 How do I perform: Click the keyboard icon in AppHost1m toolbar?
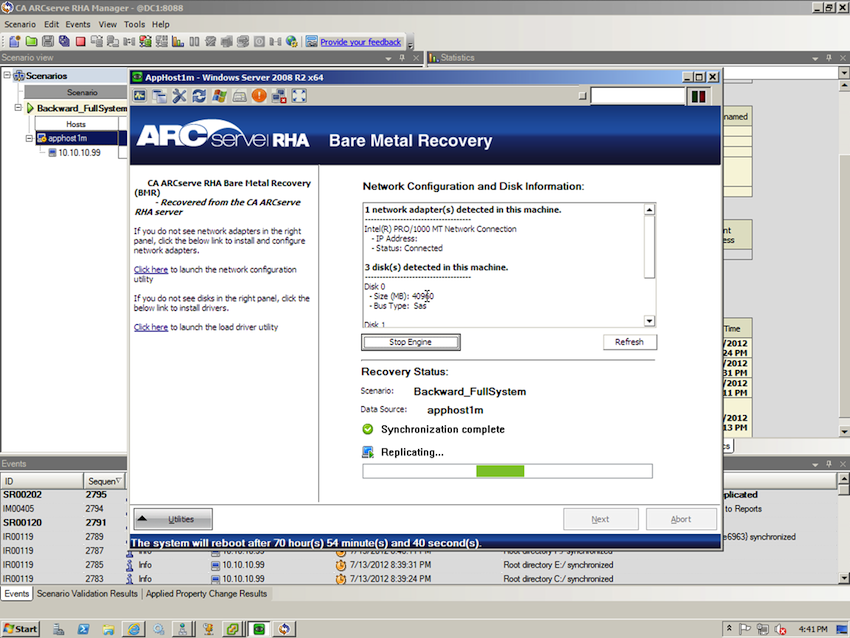(239, 96)
